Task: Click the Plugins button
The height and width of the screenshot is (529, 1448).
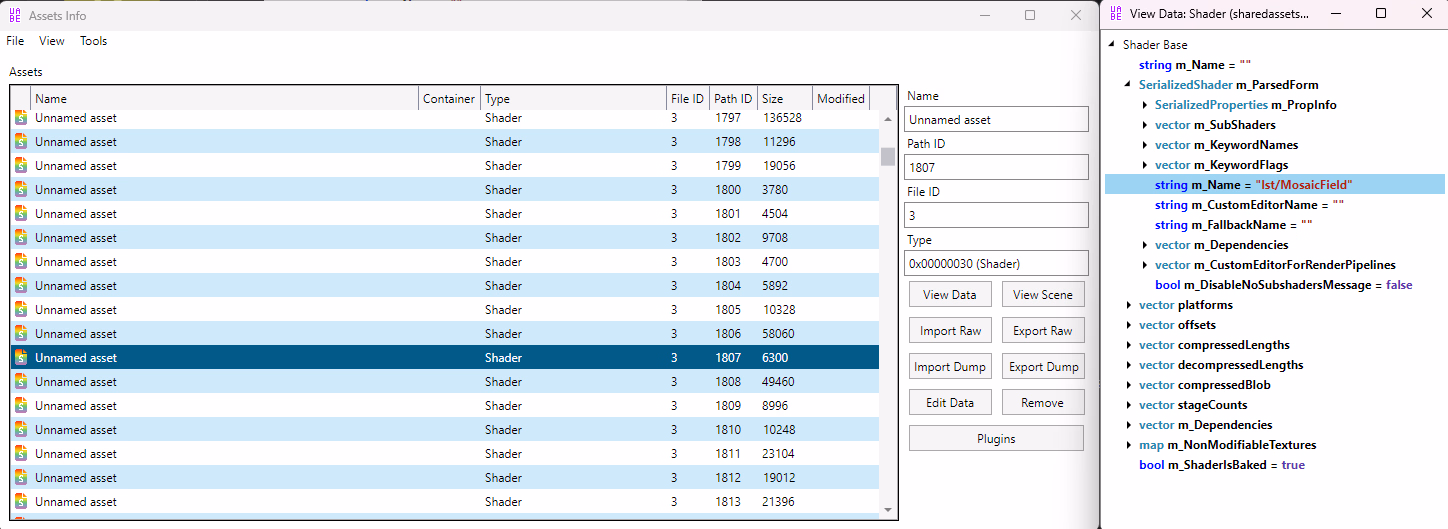Action: 995,438
